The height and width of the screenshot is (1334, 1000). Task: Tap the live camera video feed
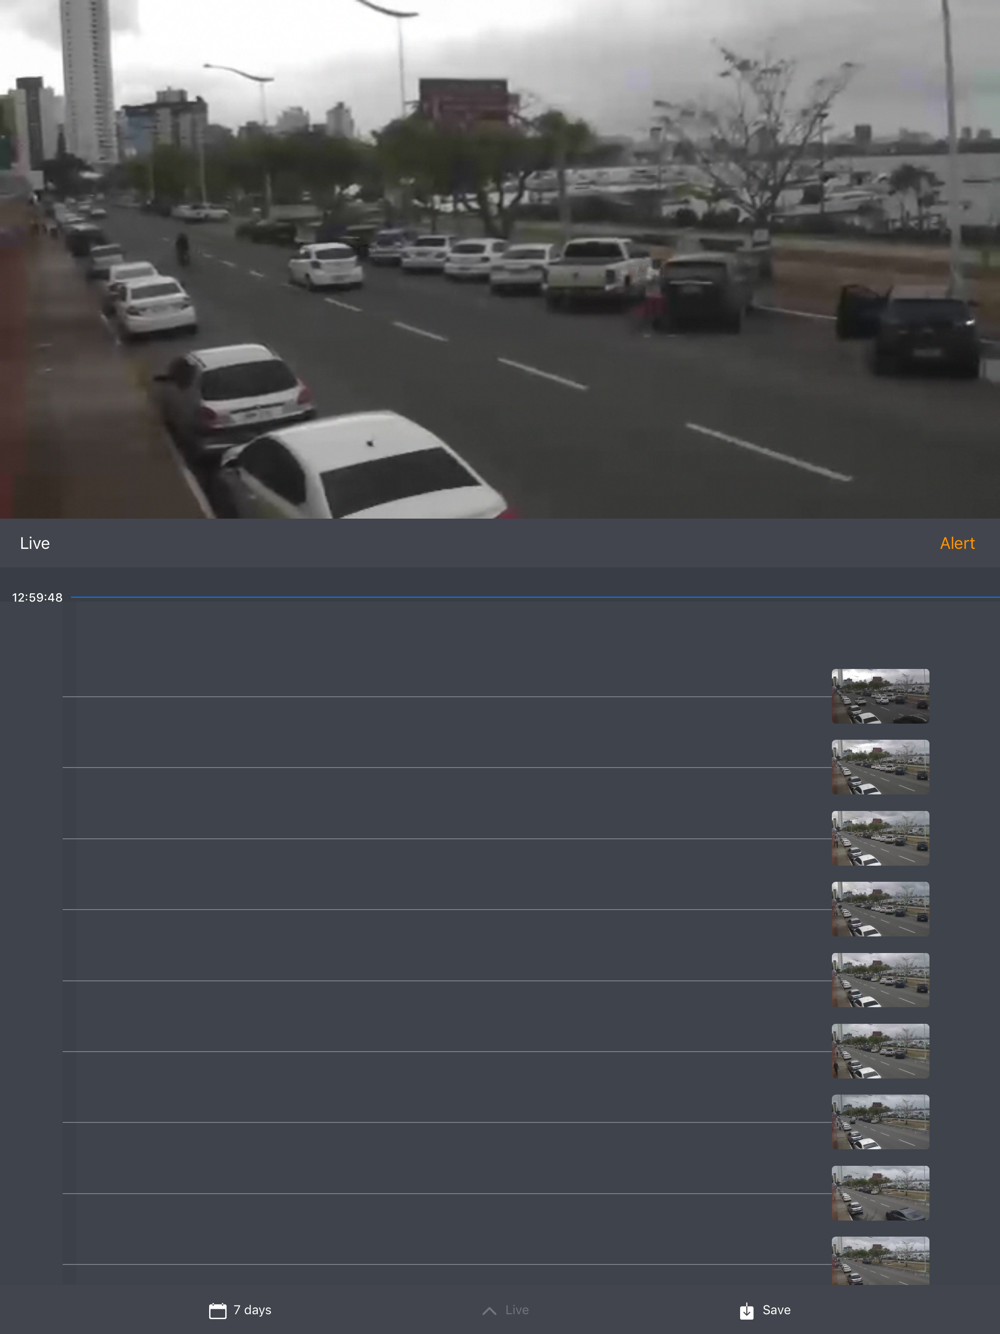pyautogui.click(x=500, y=259)
